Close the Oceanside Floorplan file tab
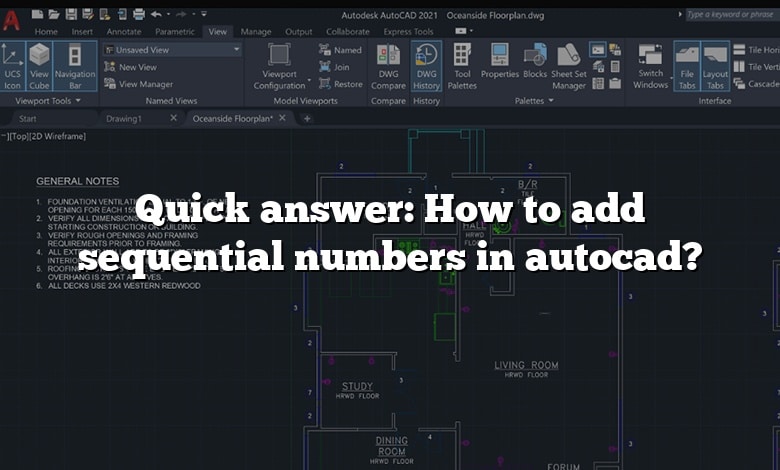 tap(283, 118)
